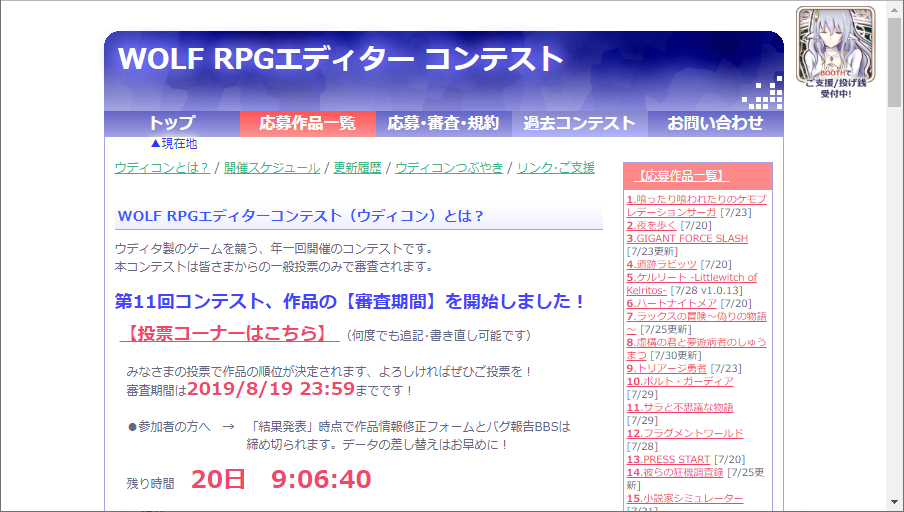Open entry 3.GIGANT FORCE SLASH
904x512 pixels.
click(687, 239)
